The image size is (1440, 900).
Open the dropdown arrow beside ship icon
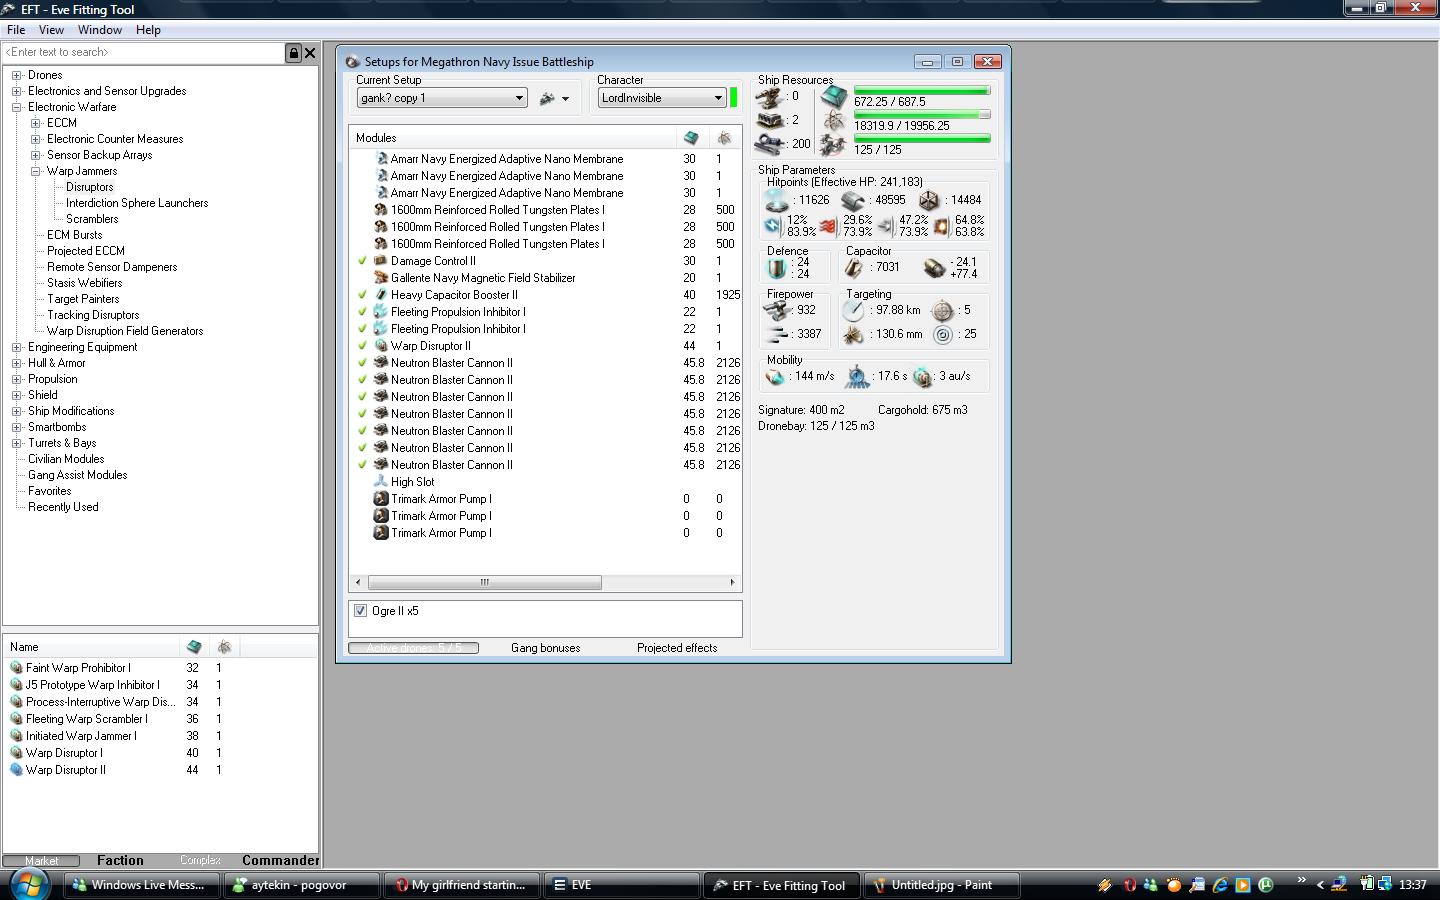pyautogui.click(x=565, y=99)
